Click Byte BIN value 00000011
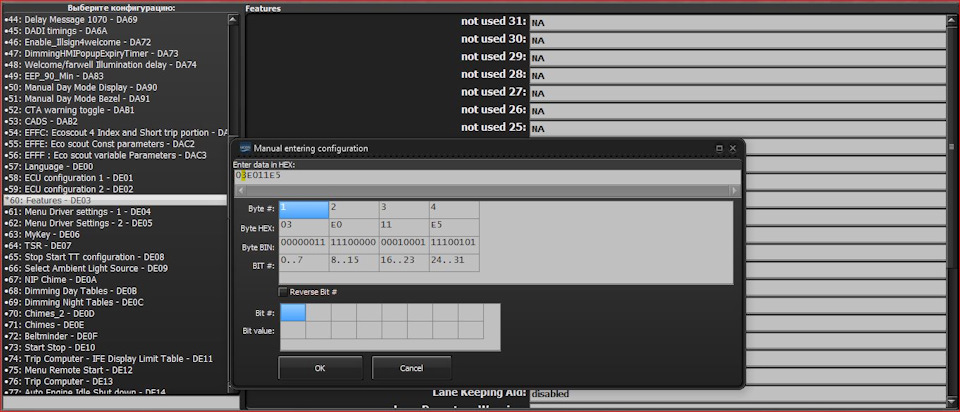This screenshot has width=960, height=412. coord(304,245)
